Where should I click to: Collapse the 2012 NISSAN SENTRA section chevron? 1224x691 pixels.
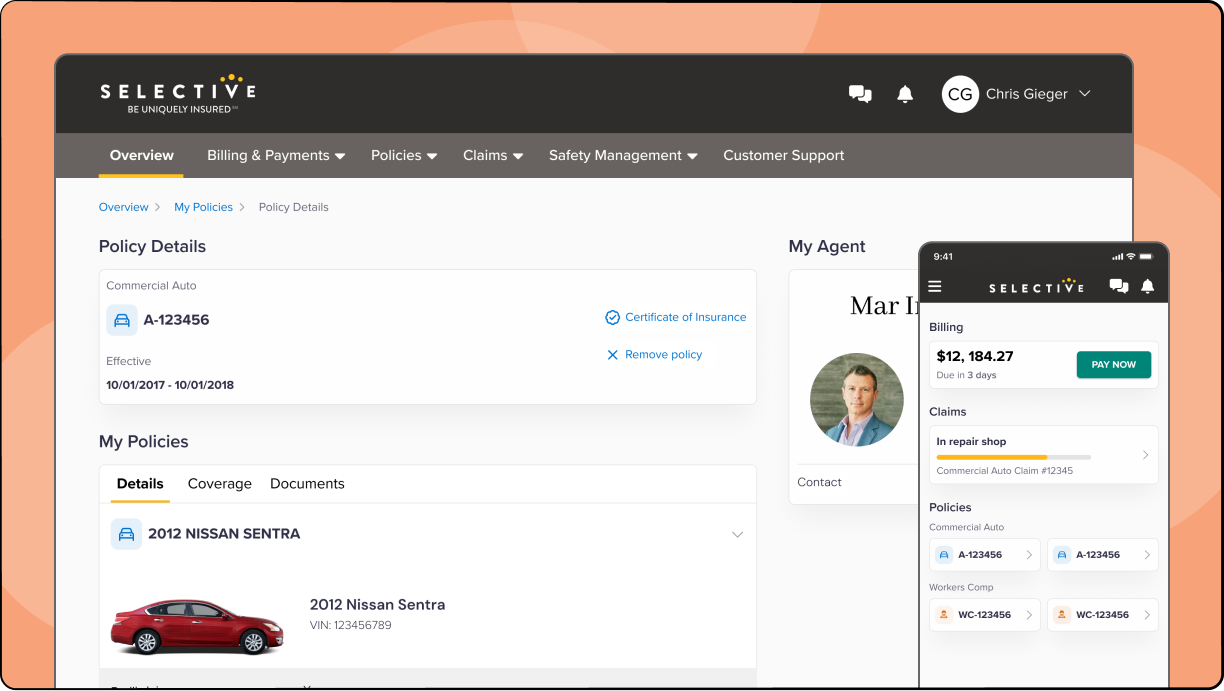pyautogui.click(x=737, y=534)
